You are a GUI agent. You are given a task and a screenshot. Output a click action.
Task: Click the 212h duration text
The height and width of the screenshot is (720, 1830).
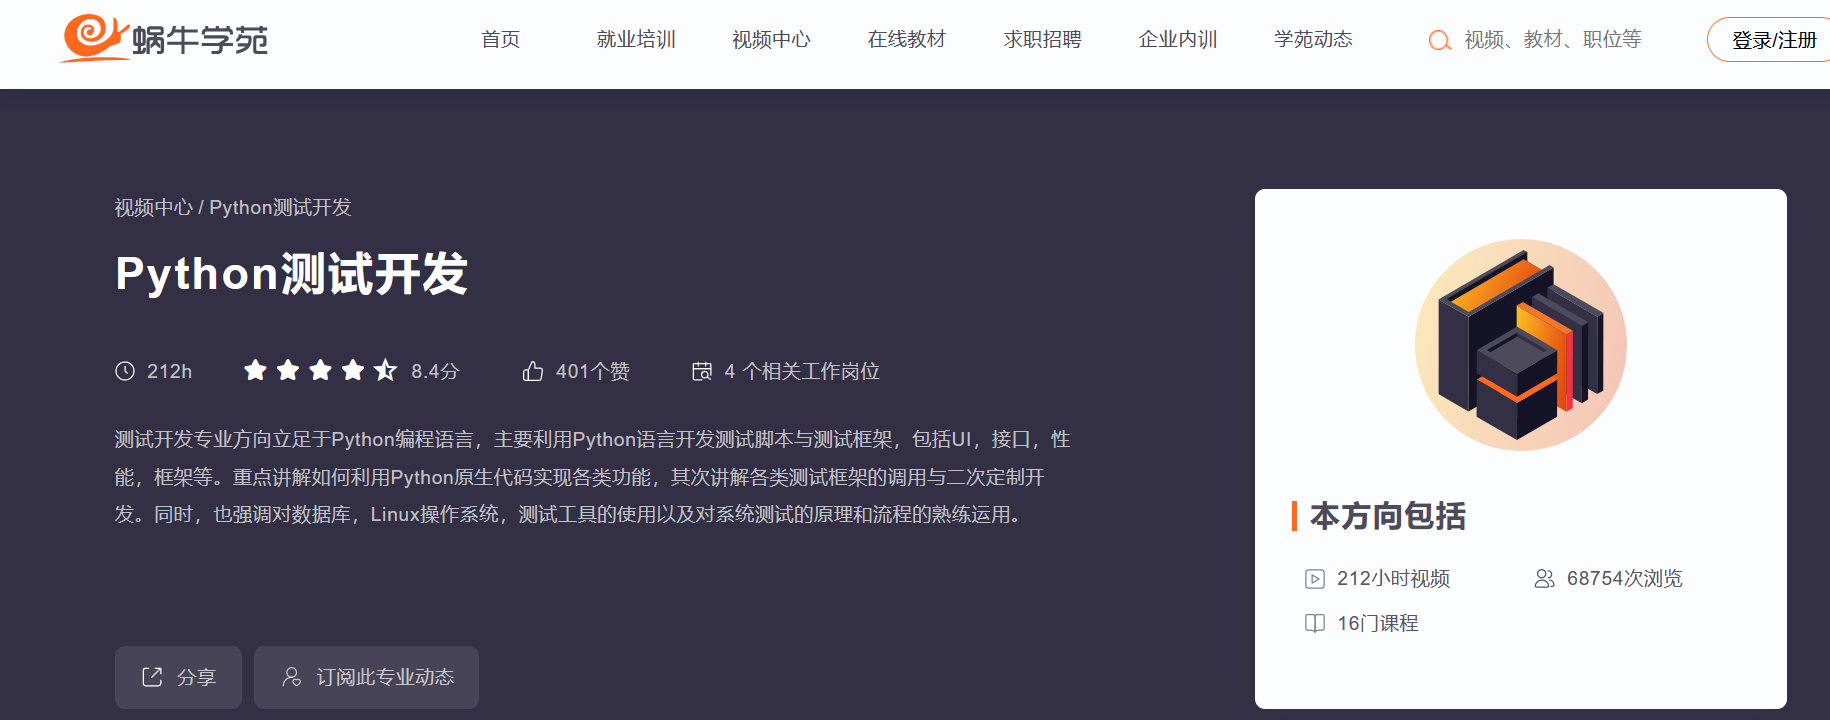click(170, 371)
